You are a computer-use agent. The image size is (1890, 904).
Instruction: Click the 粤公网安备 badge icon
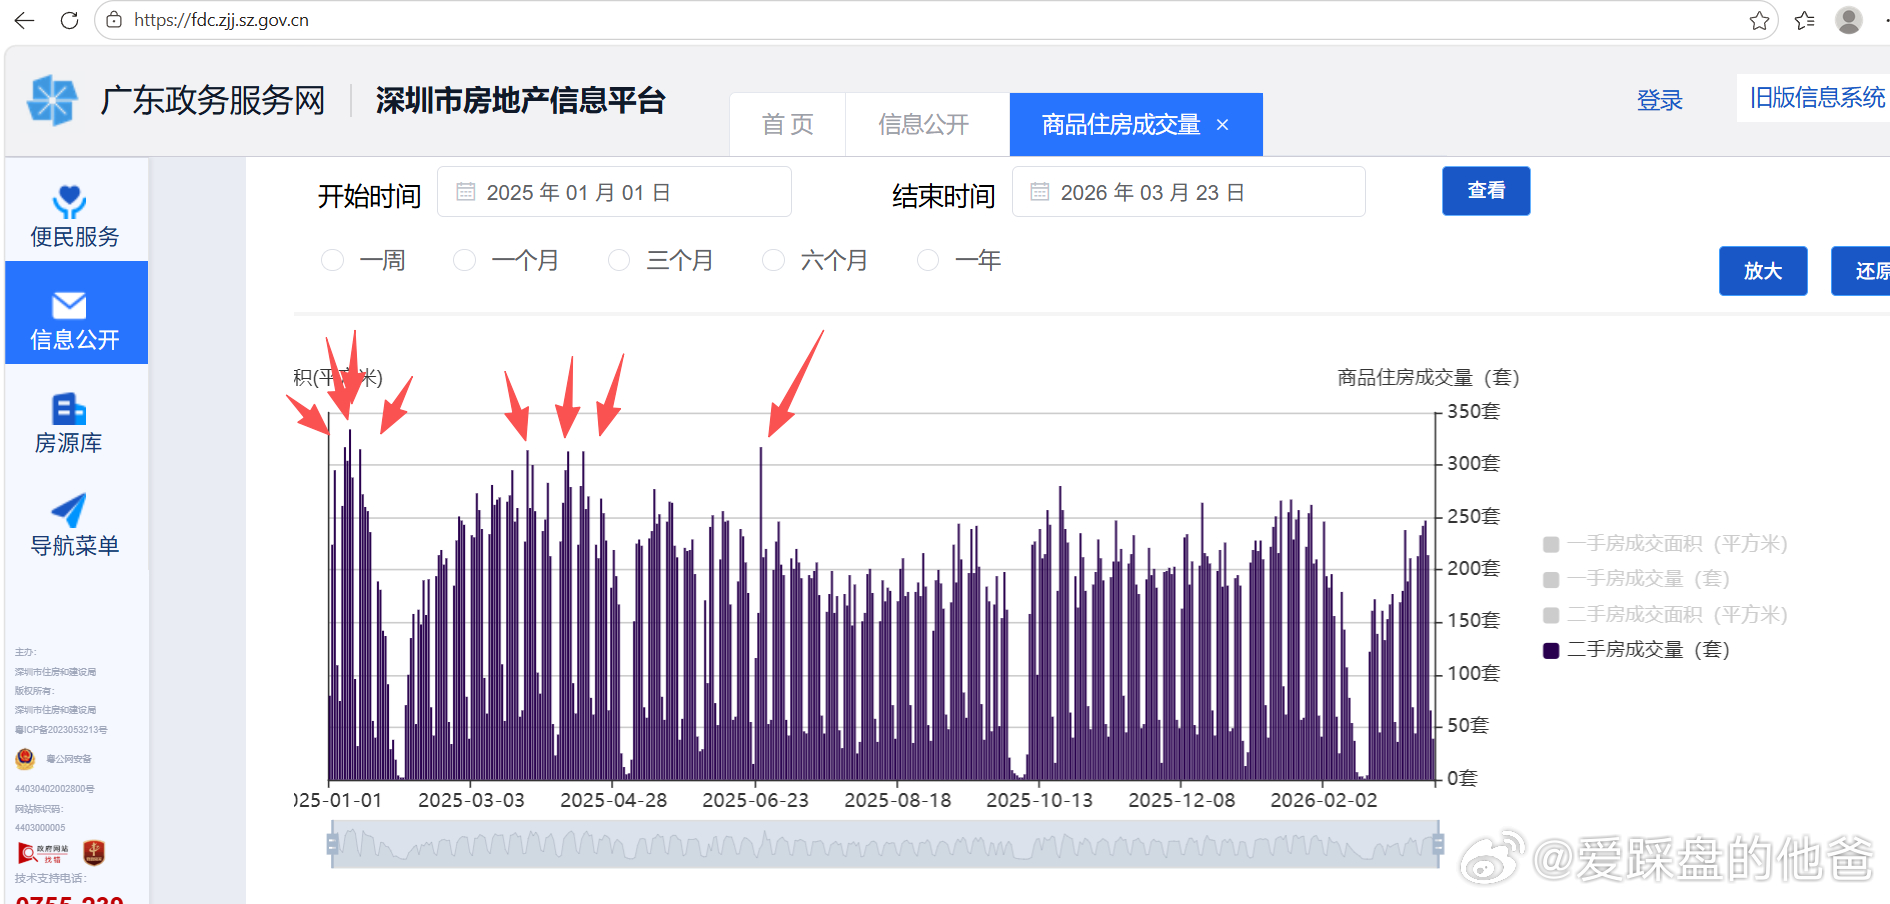(x=24, y=758)
